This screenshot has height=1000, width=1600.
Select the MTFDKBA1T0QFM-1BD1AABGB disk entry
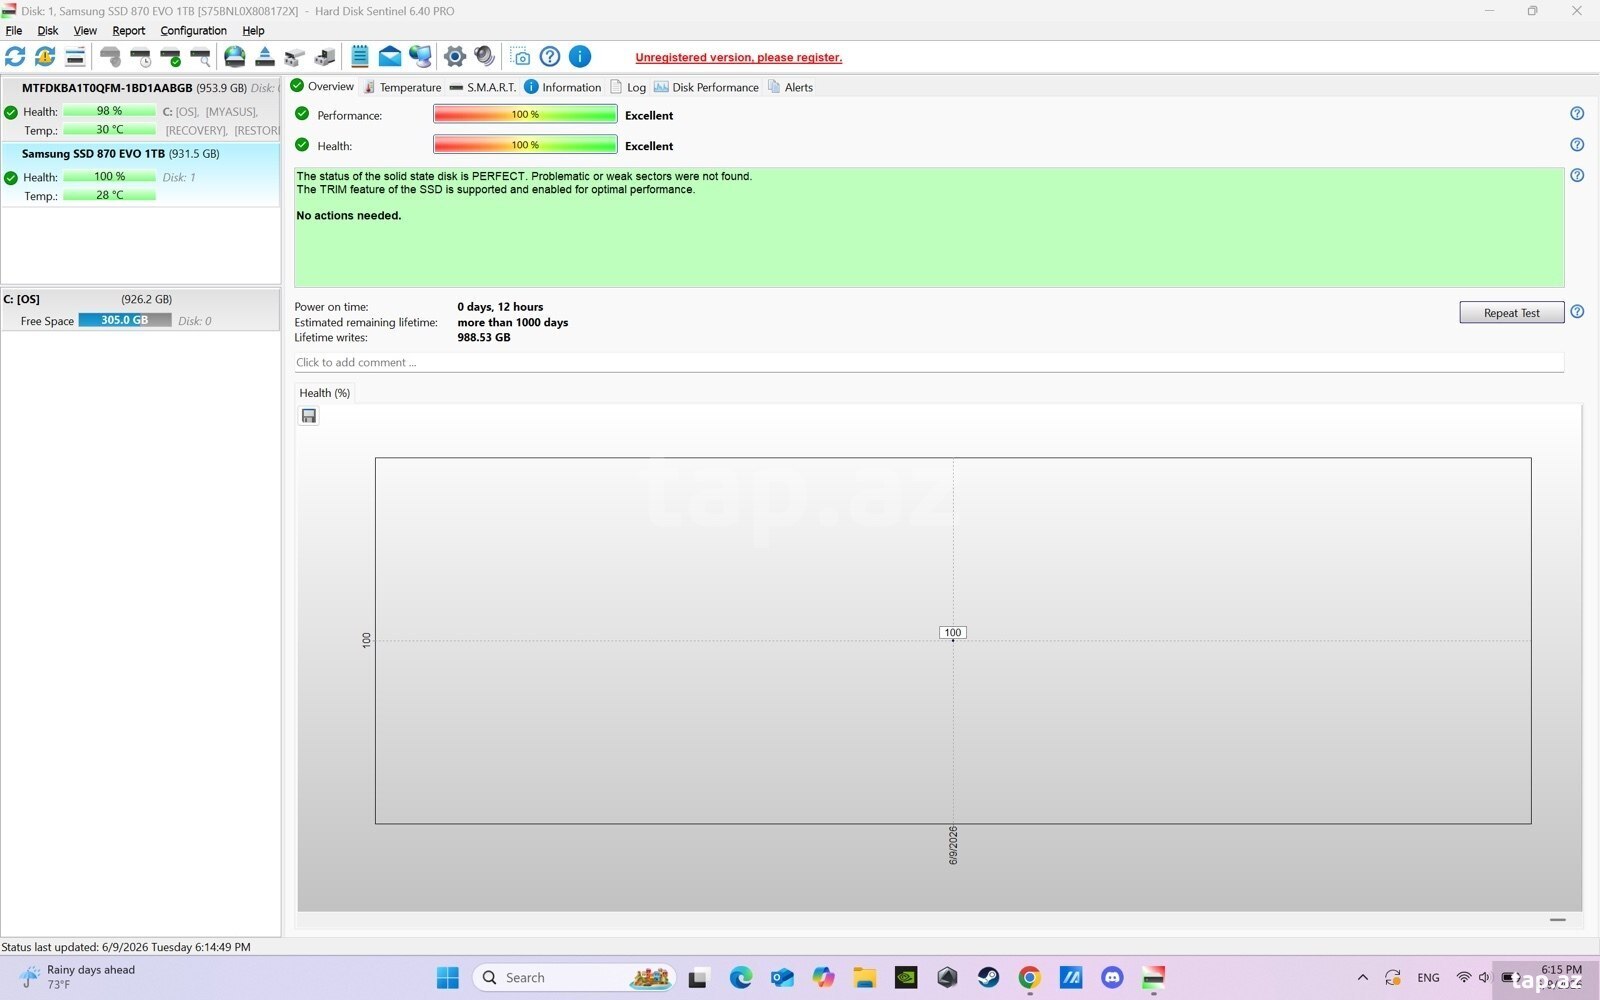coord(140,109)
